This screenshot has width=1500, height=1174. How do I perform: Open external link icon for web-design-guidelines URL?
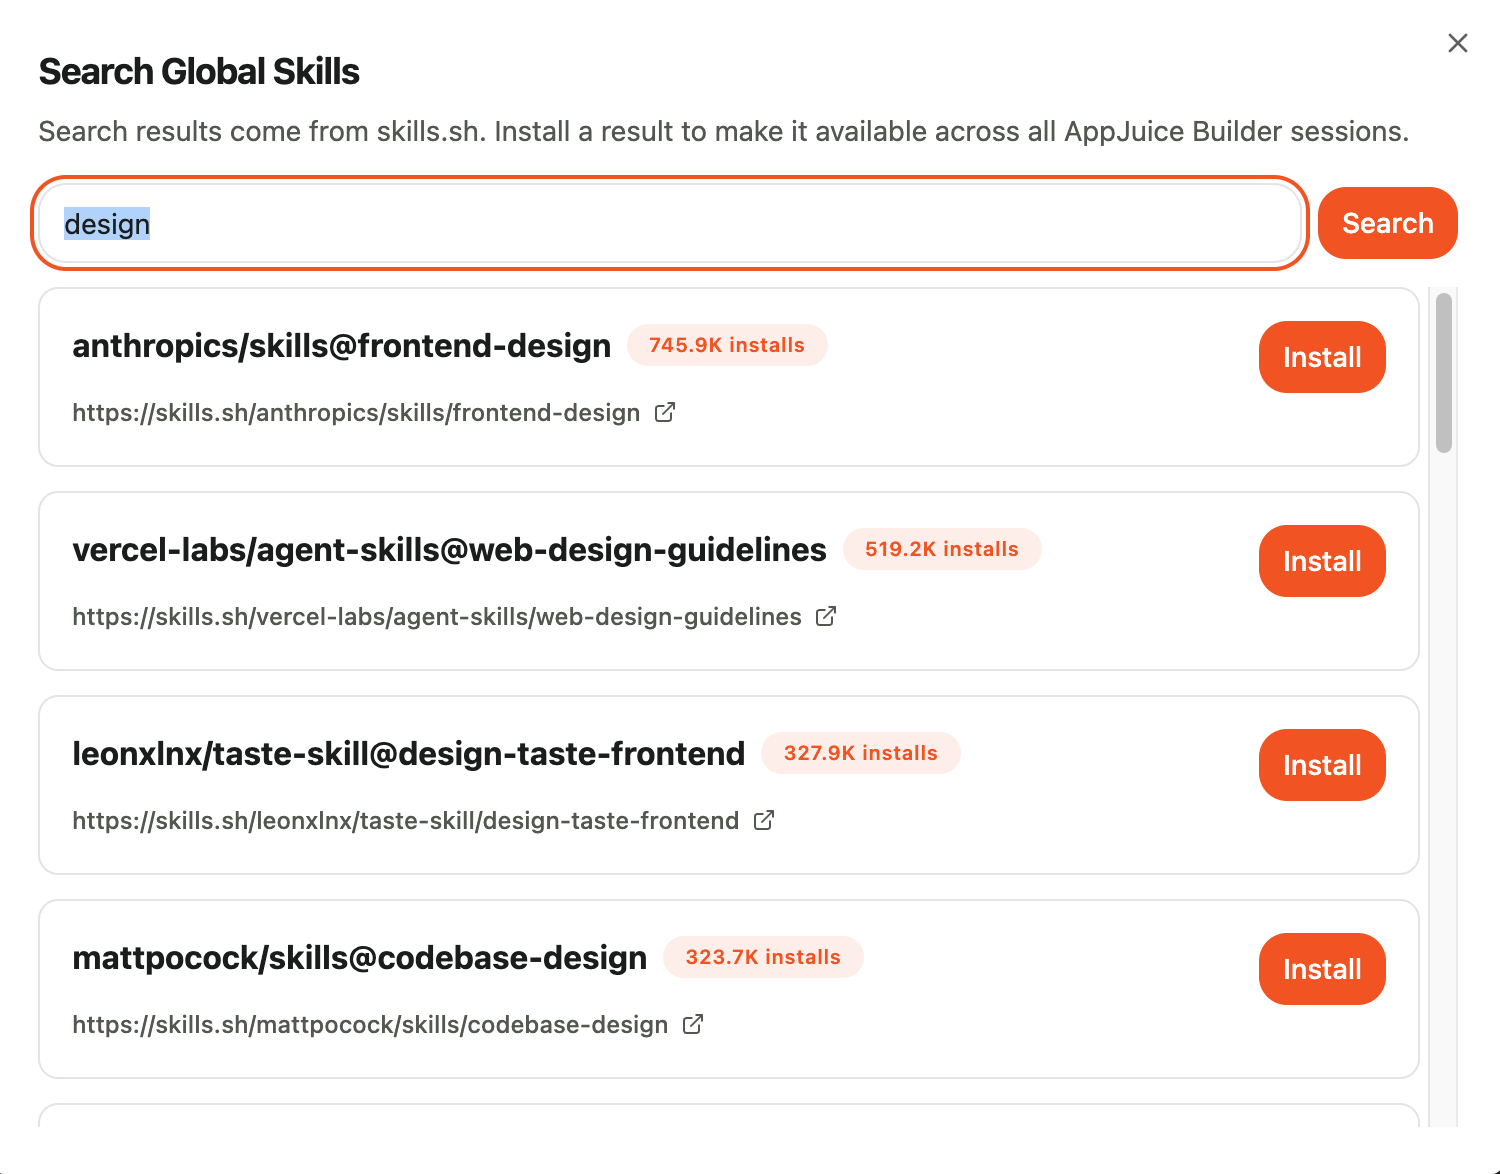pos(826,616)
